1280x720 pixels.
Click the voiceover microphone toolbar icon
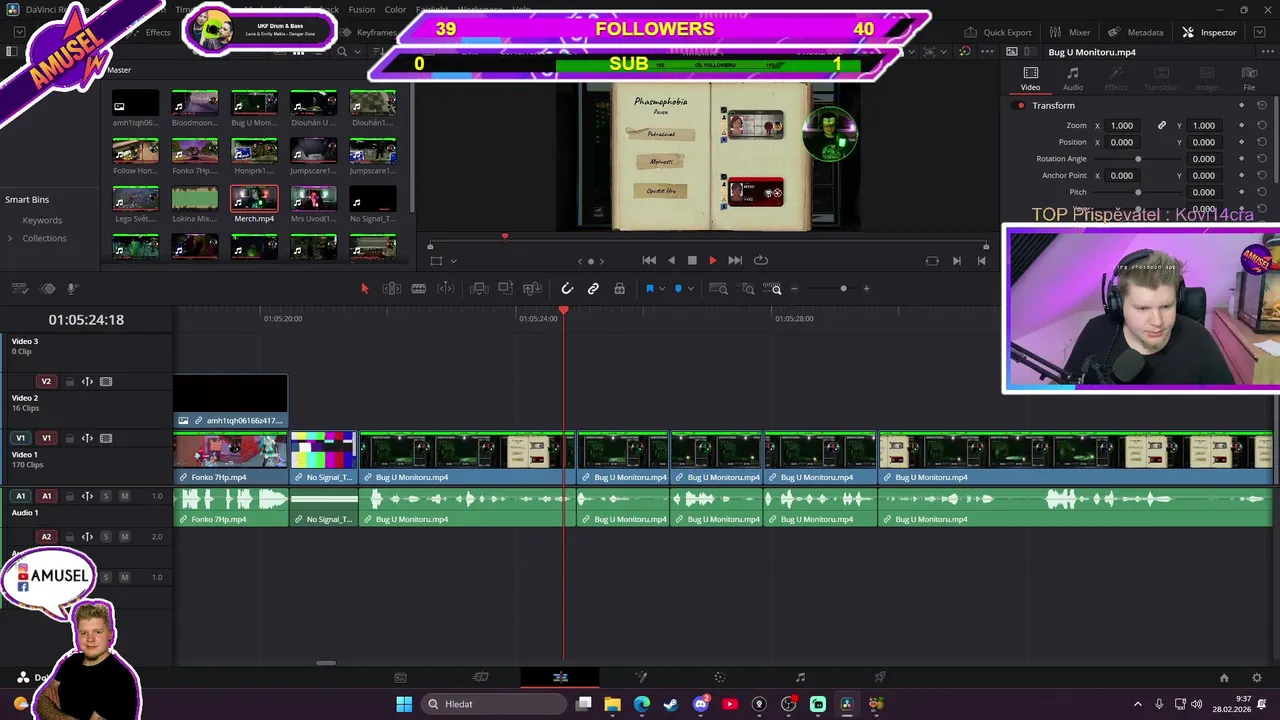tap(72, 289)
